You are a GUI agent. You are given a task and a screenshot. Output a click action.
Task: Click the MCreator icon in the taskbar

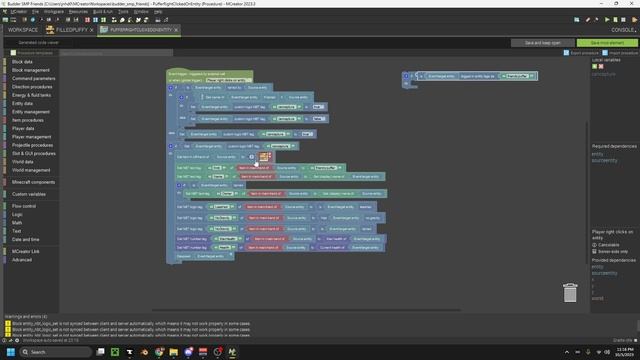click(x=232, y=352)
